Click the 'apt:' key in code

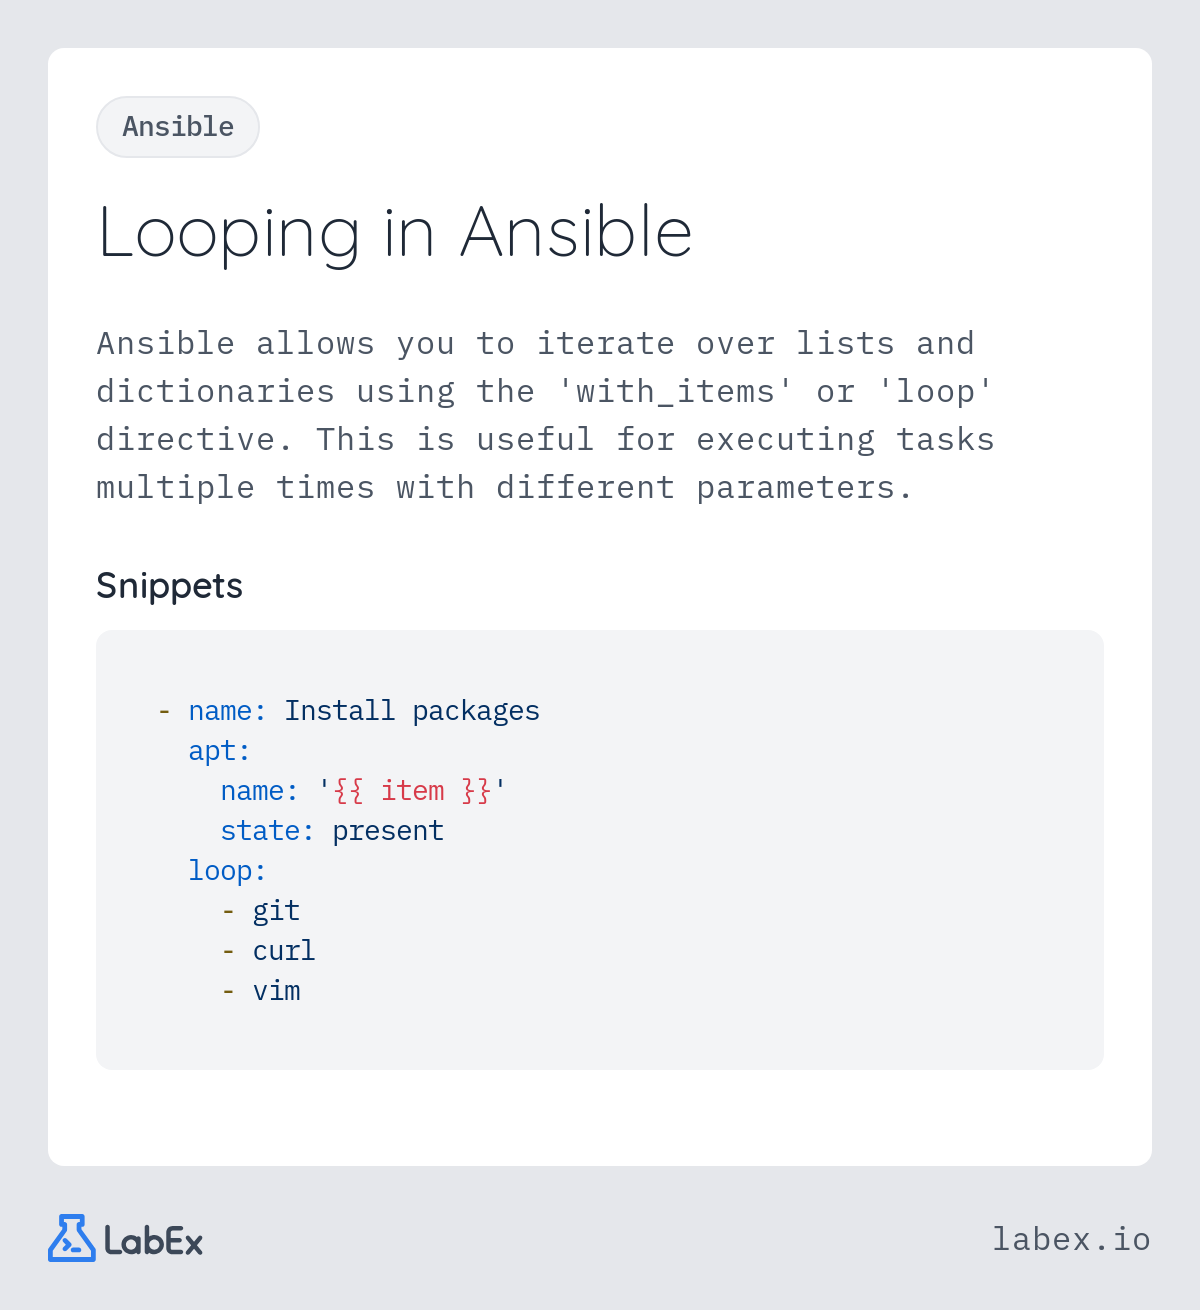pyautogui.click(x=219, y=751)
